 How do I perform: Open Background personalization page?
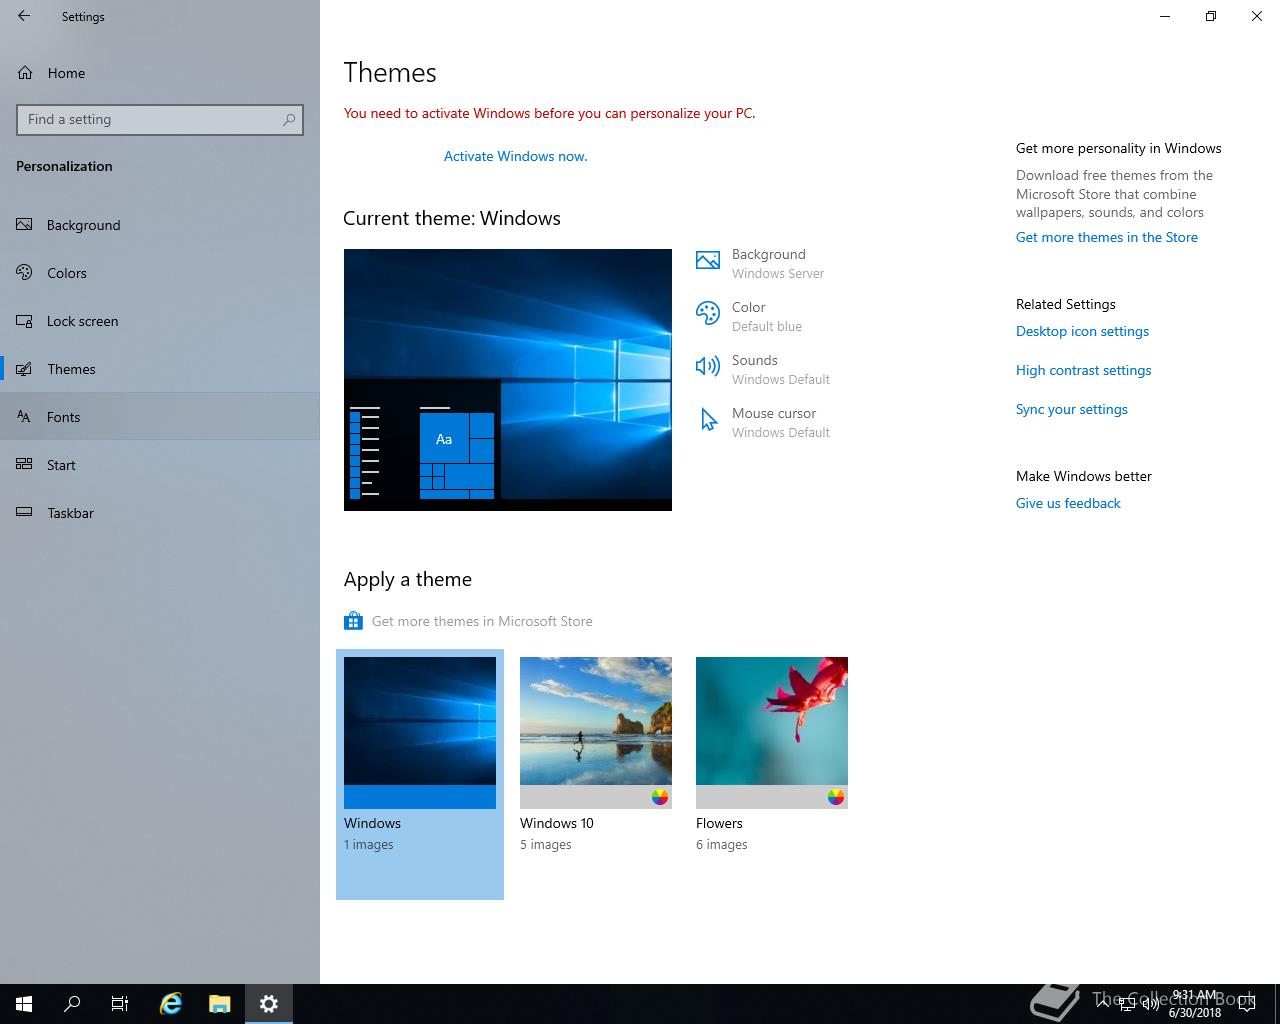(160, 225)
